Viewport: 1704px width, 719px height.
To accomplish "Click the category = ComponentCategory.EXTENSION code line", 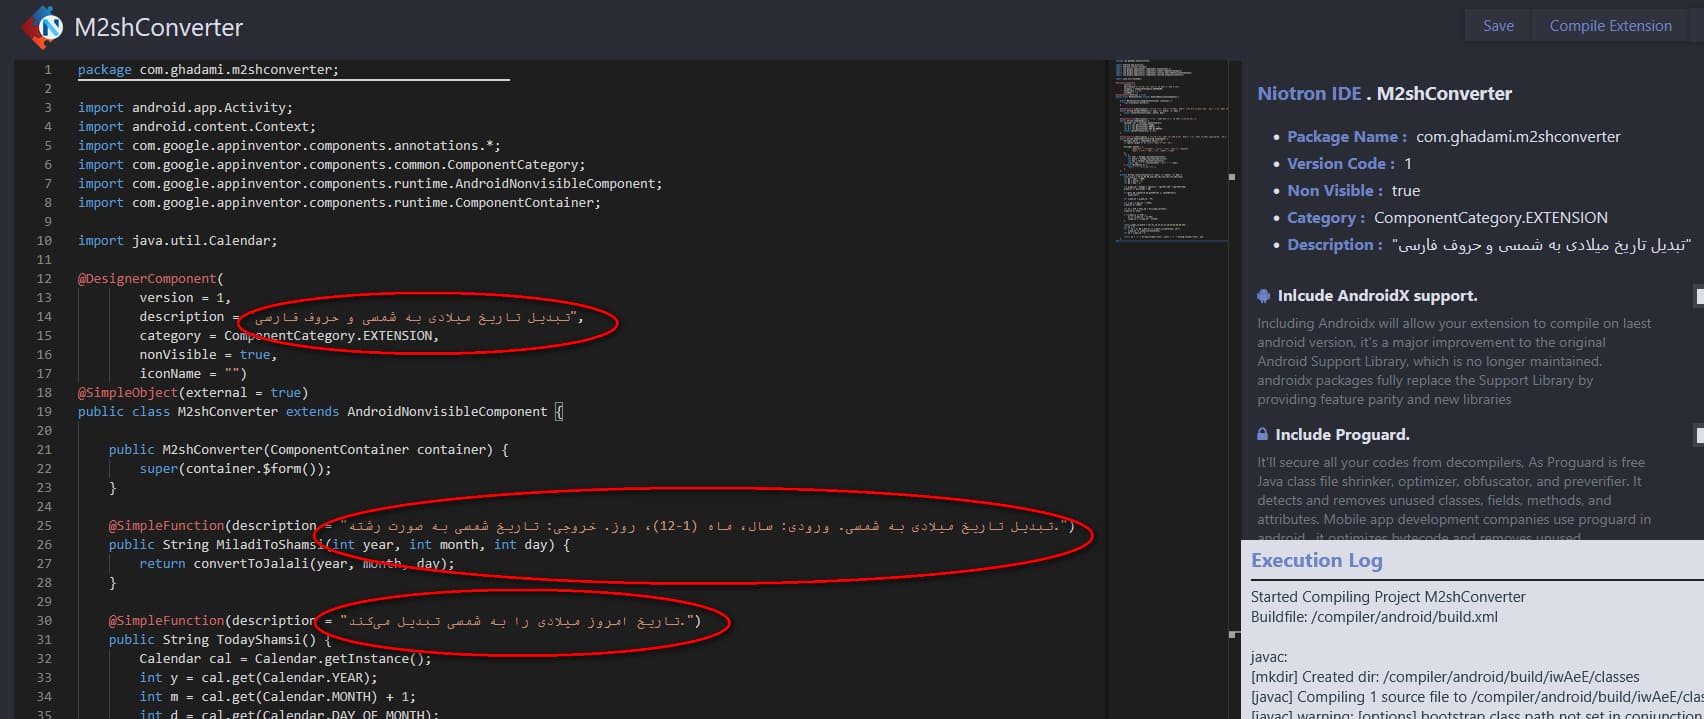I will click(x=289, y=335).
